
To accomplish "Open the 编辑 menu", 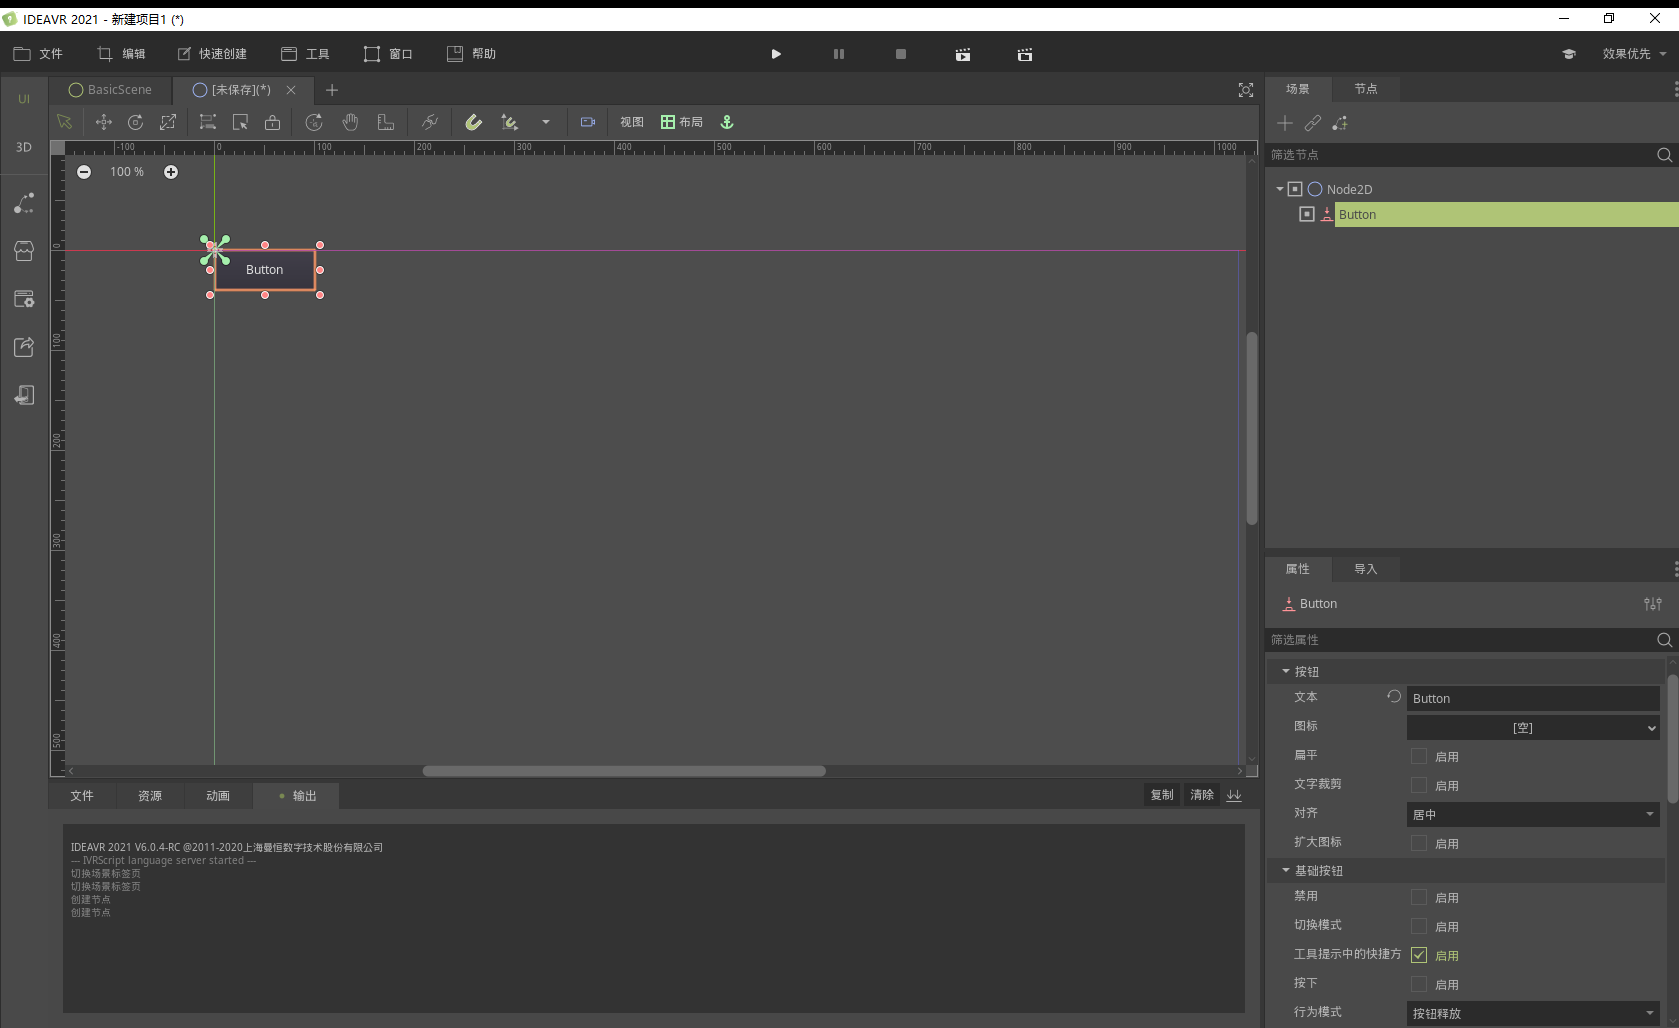I will (x=121, y=54).
